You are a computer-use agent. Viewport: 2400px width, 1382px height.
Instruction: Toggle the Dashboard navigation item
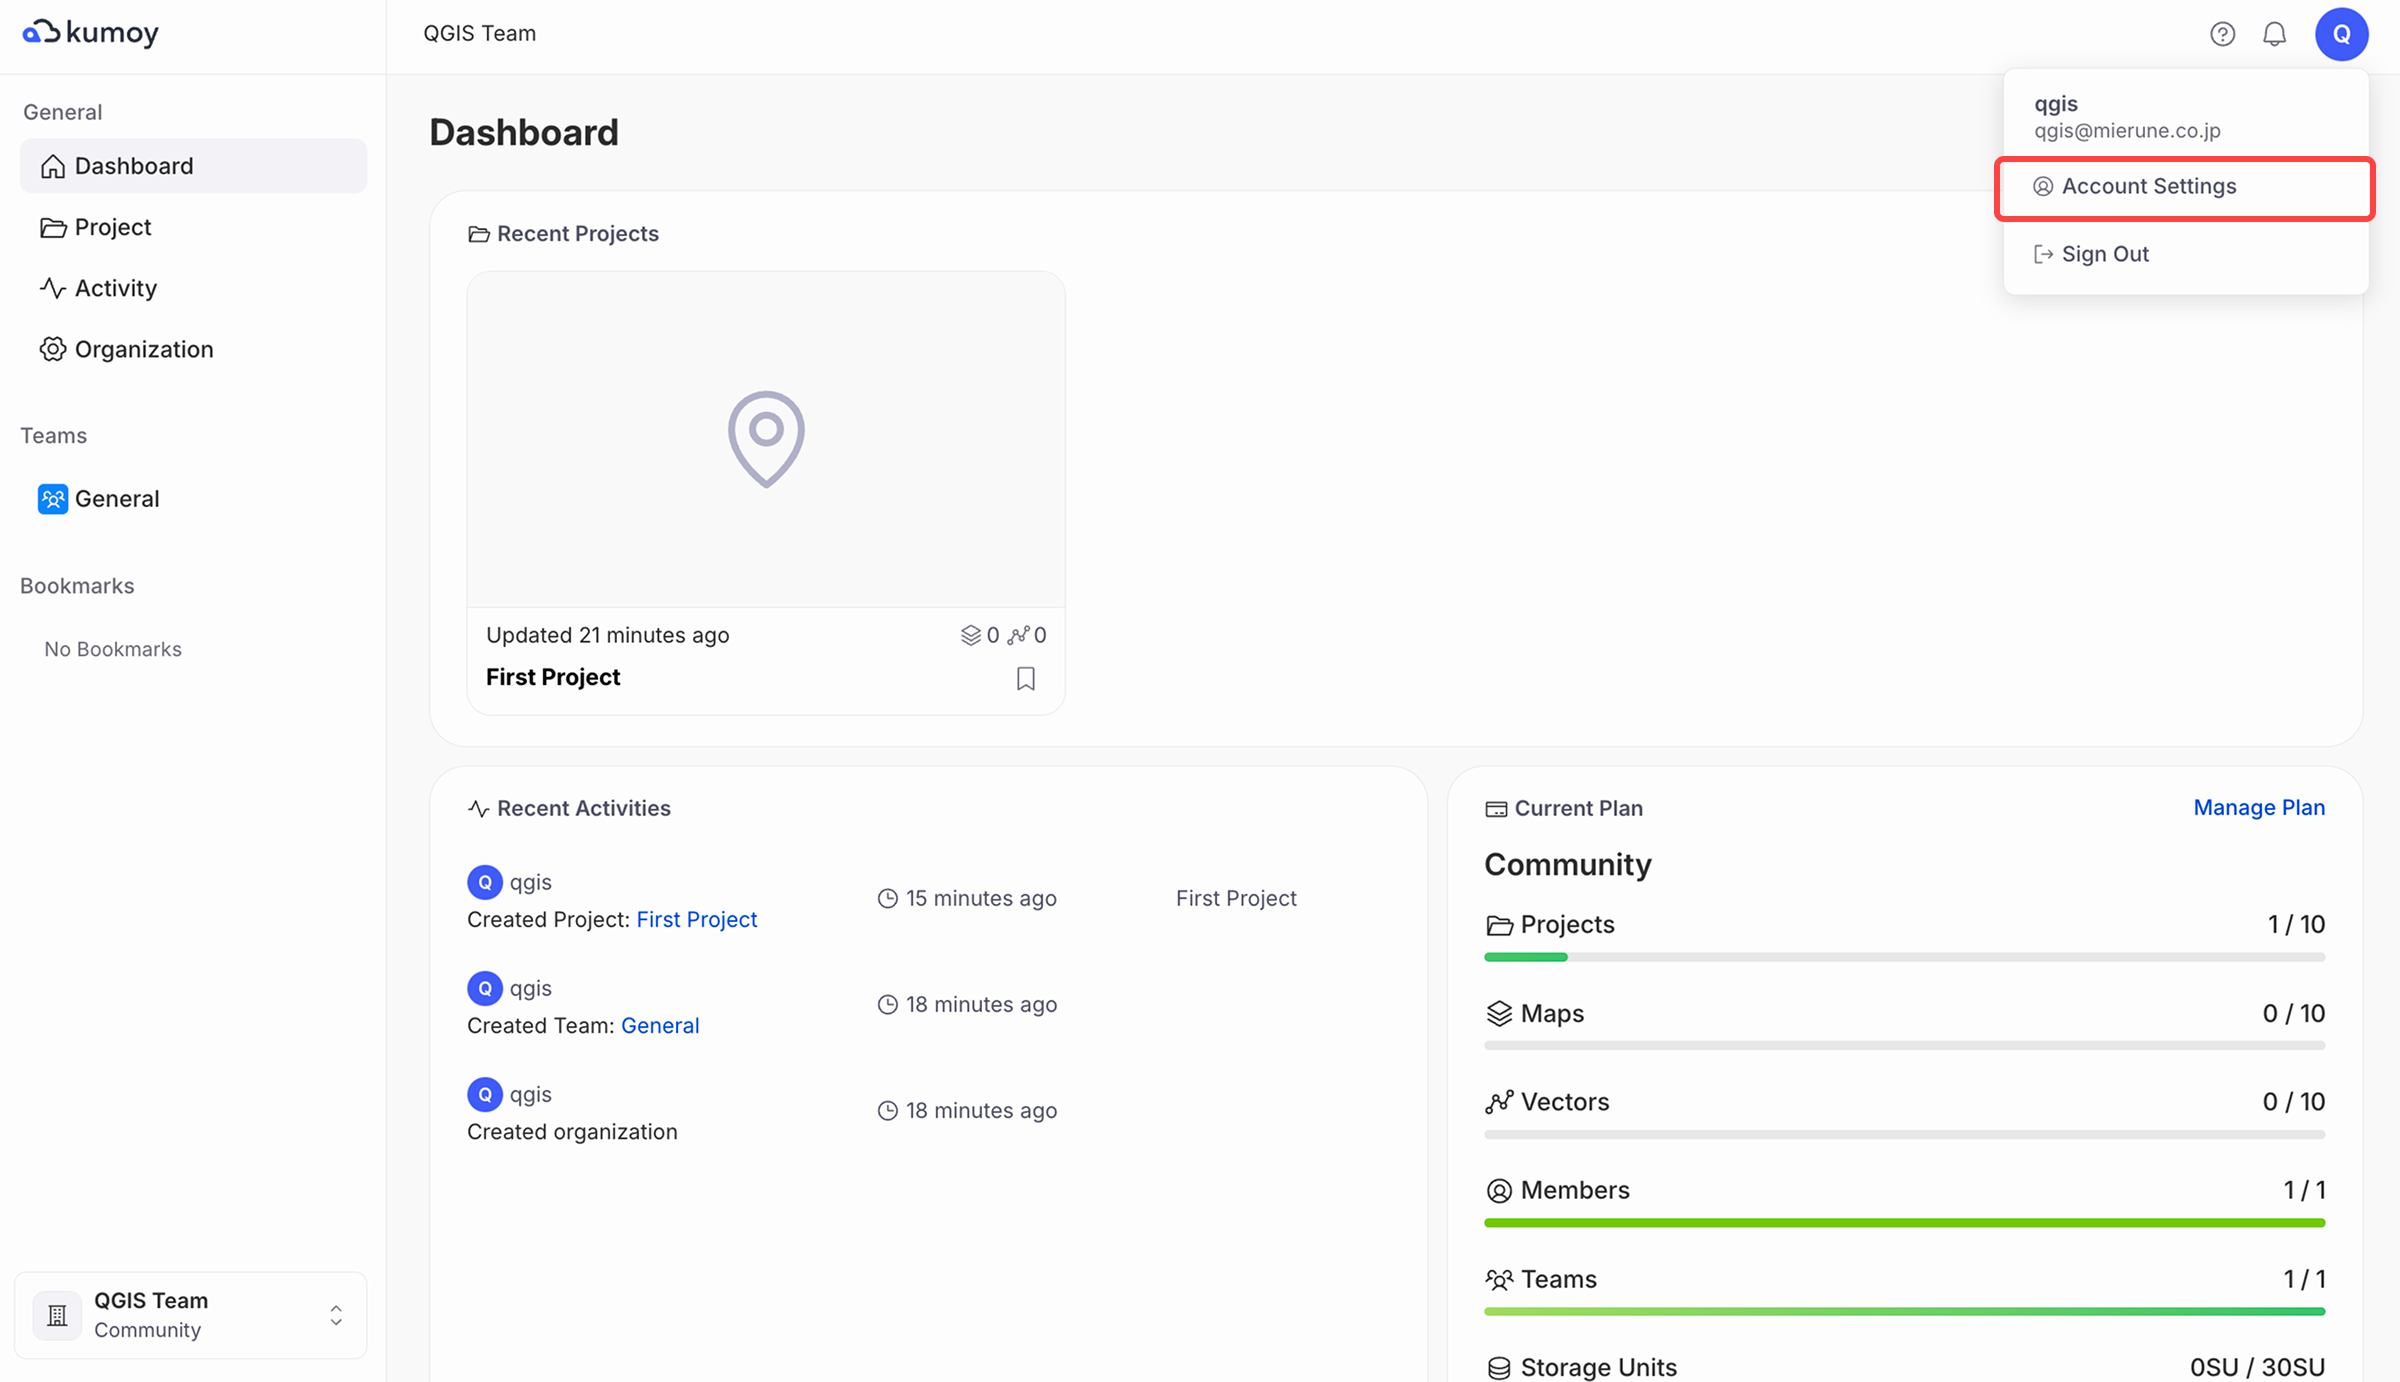click(133, 165)
